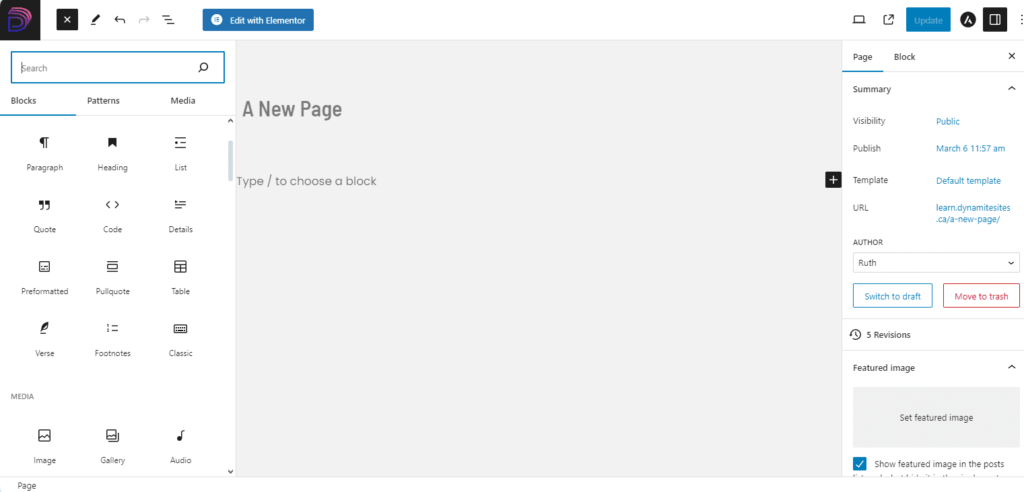This screenshot has height=492, width=1024.
Task: Switch to the Block settings tab
Action: pos(904,57)
